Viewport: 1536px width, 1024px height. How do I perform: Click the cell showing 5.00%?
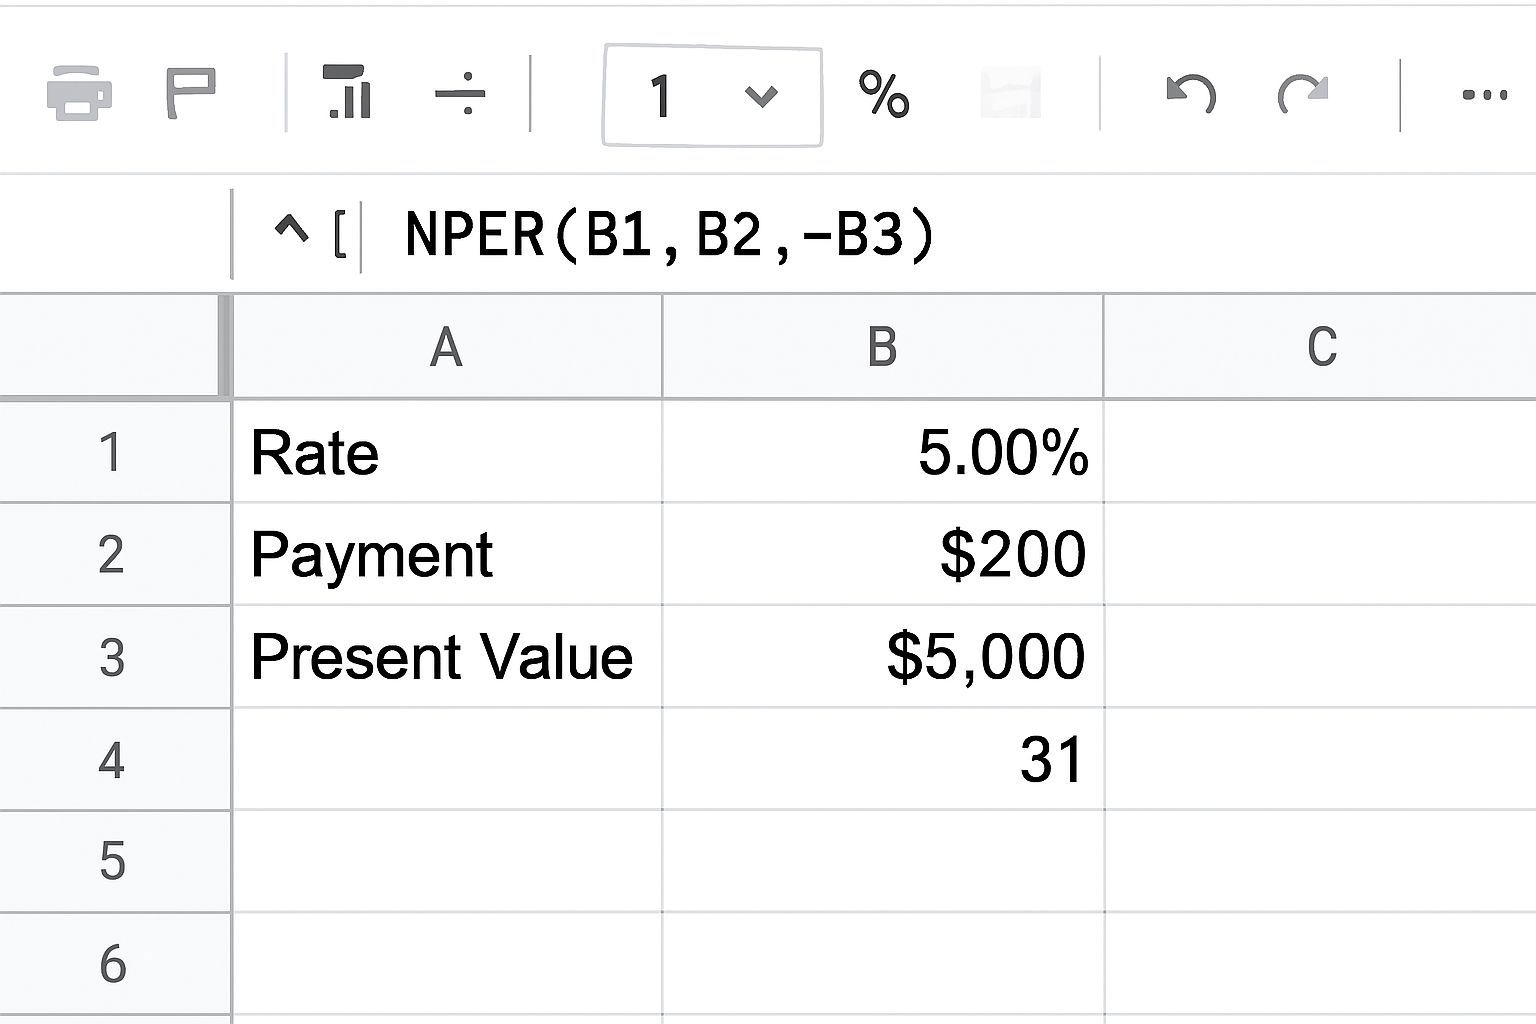click(x=882, y=452)
